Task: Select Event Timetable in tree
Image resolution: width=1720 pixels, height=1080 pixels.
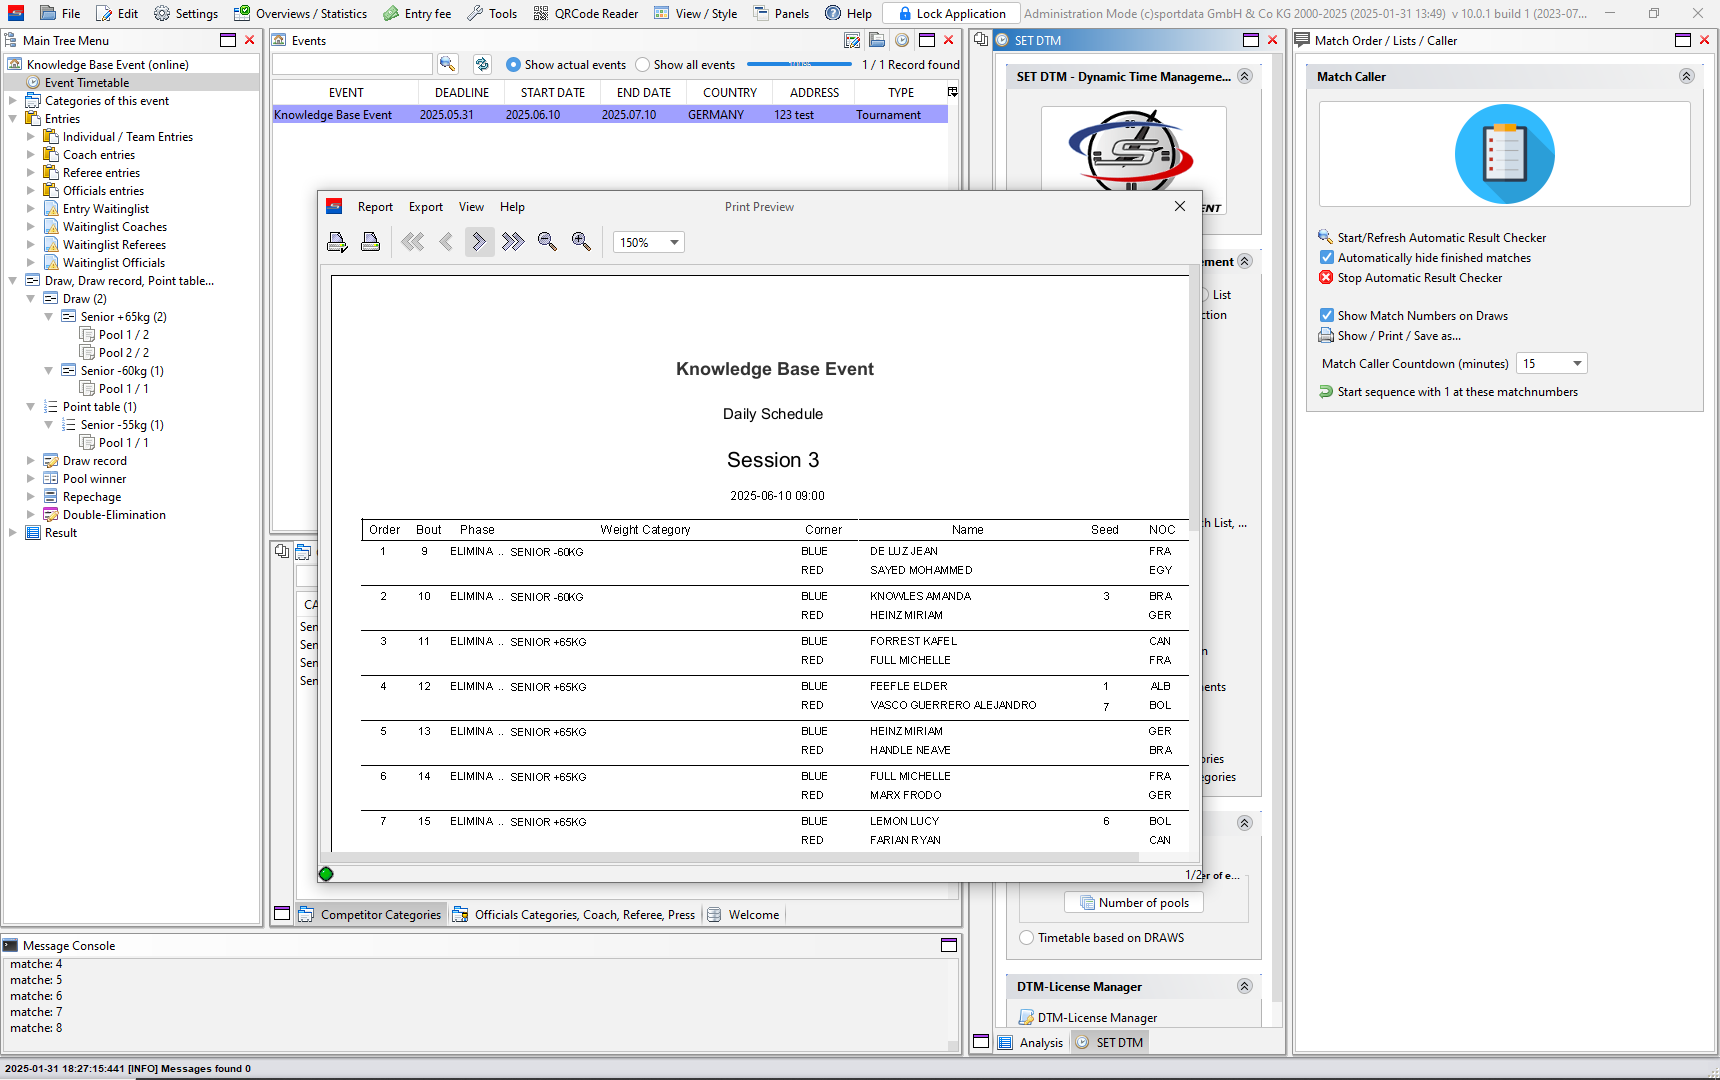Action: (x=86, y=82)
